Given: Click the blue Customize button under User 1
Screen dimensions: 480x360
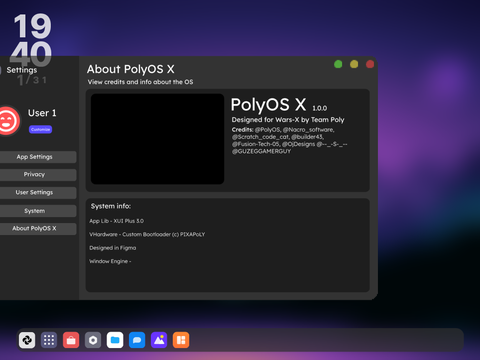Looking at the screenshot, I should tap(40, 129).
